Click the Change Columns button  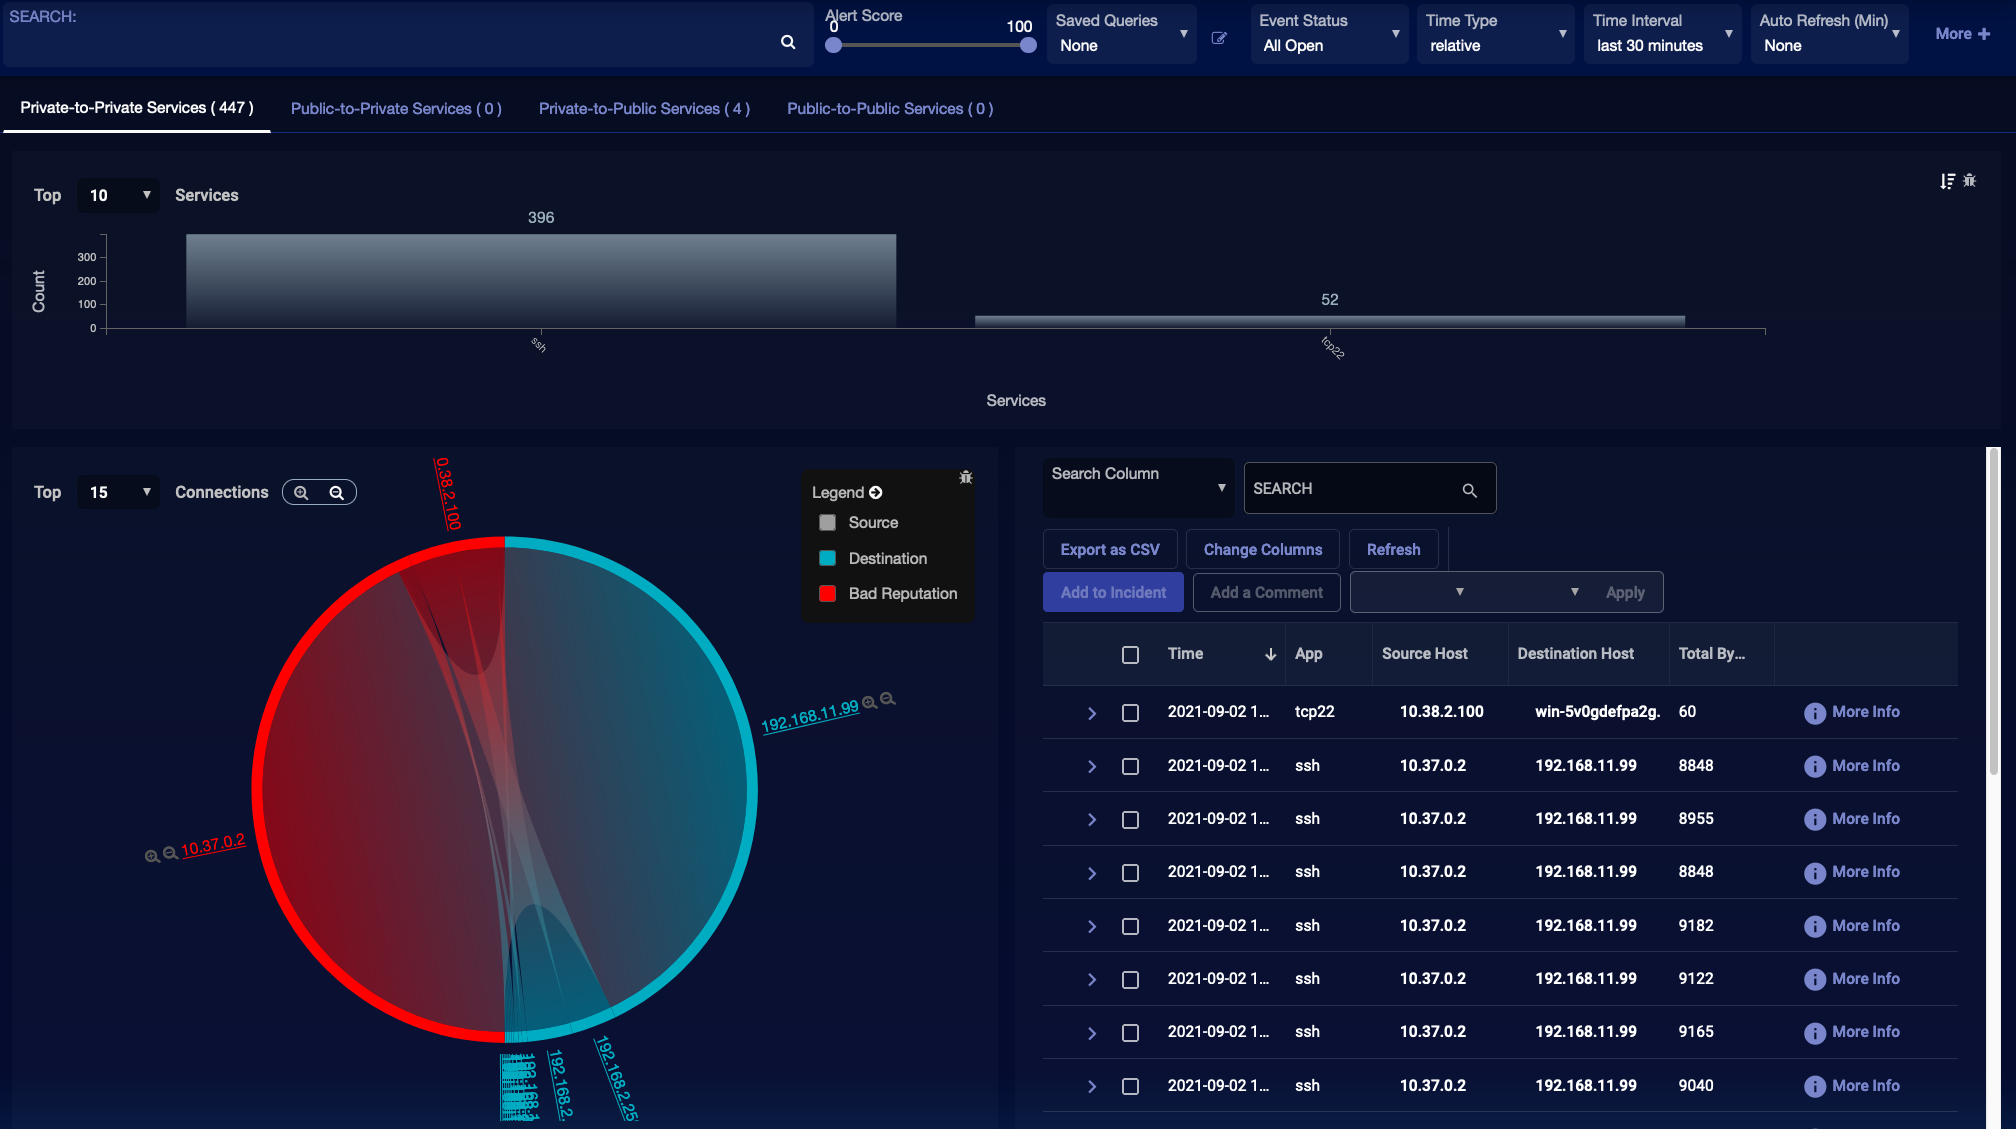[x=1262, y=550]
